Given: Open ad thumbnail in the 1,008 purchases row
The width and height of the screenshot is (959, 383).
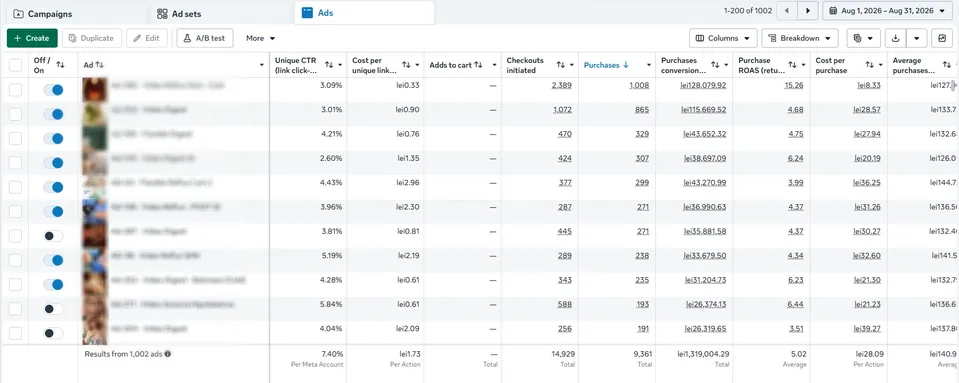Looking at the screenshot, I should (x=95, y=90).
